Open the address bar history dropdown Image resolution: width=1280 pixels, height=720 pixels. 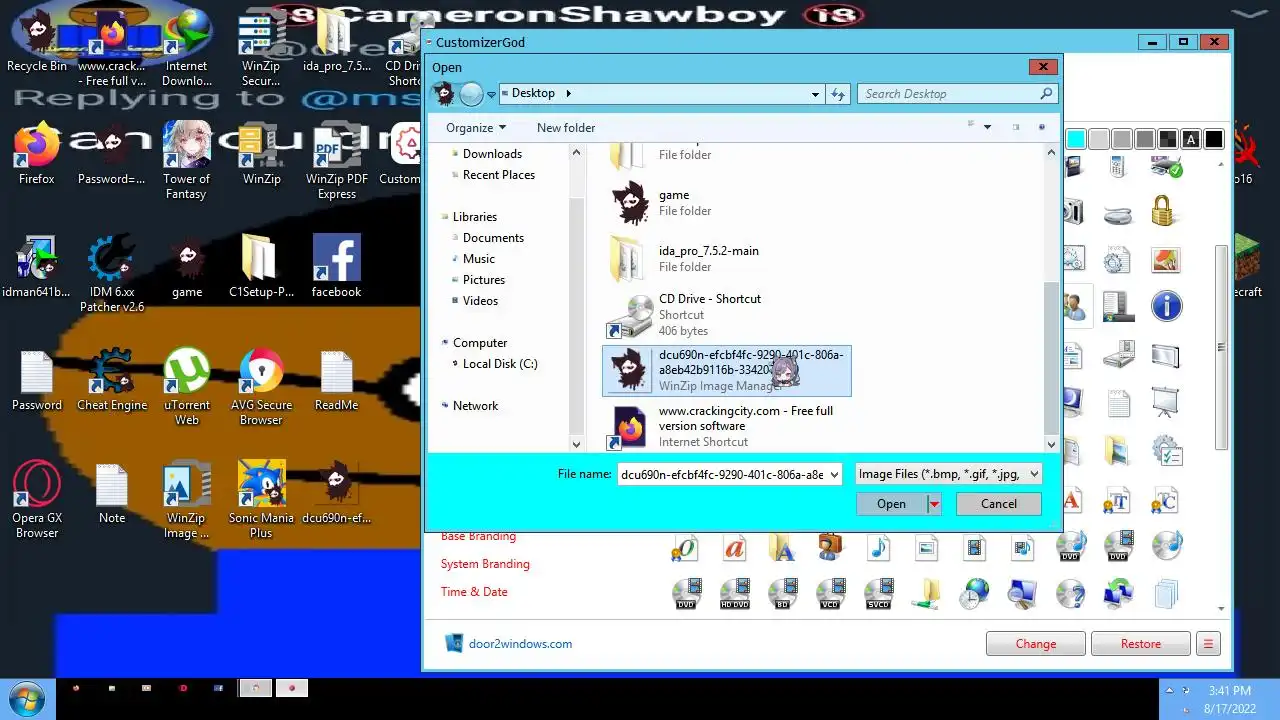(x=816, y=94)
